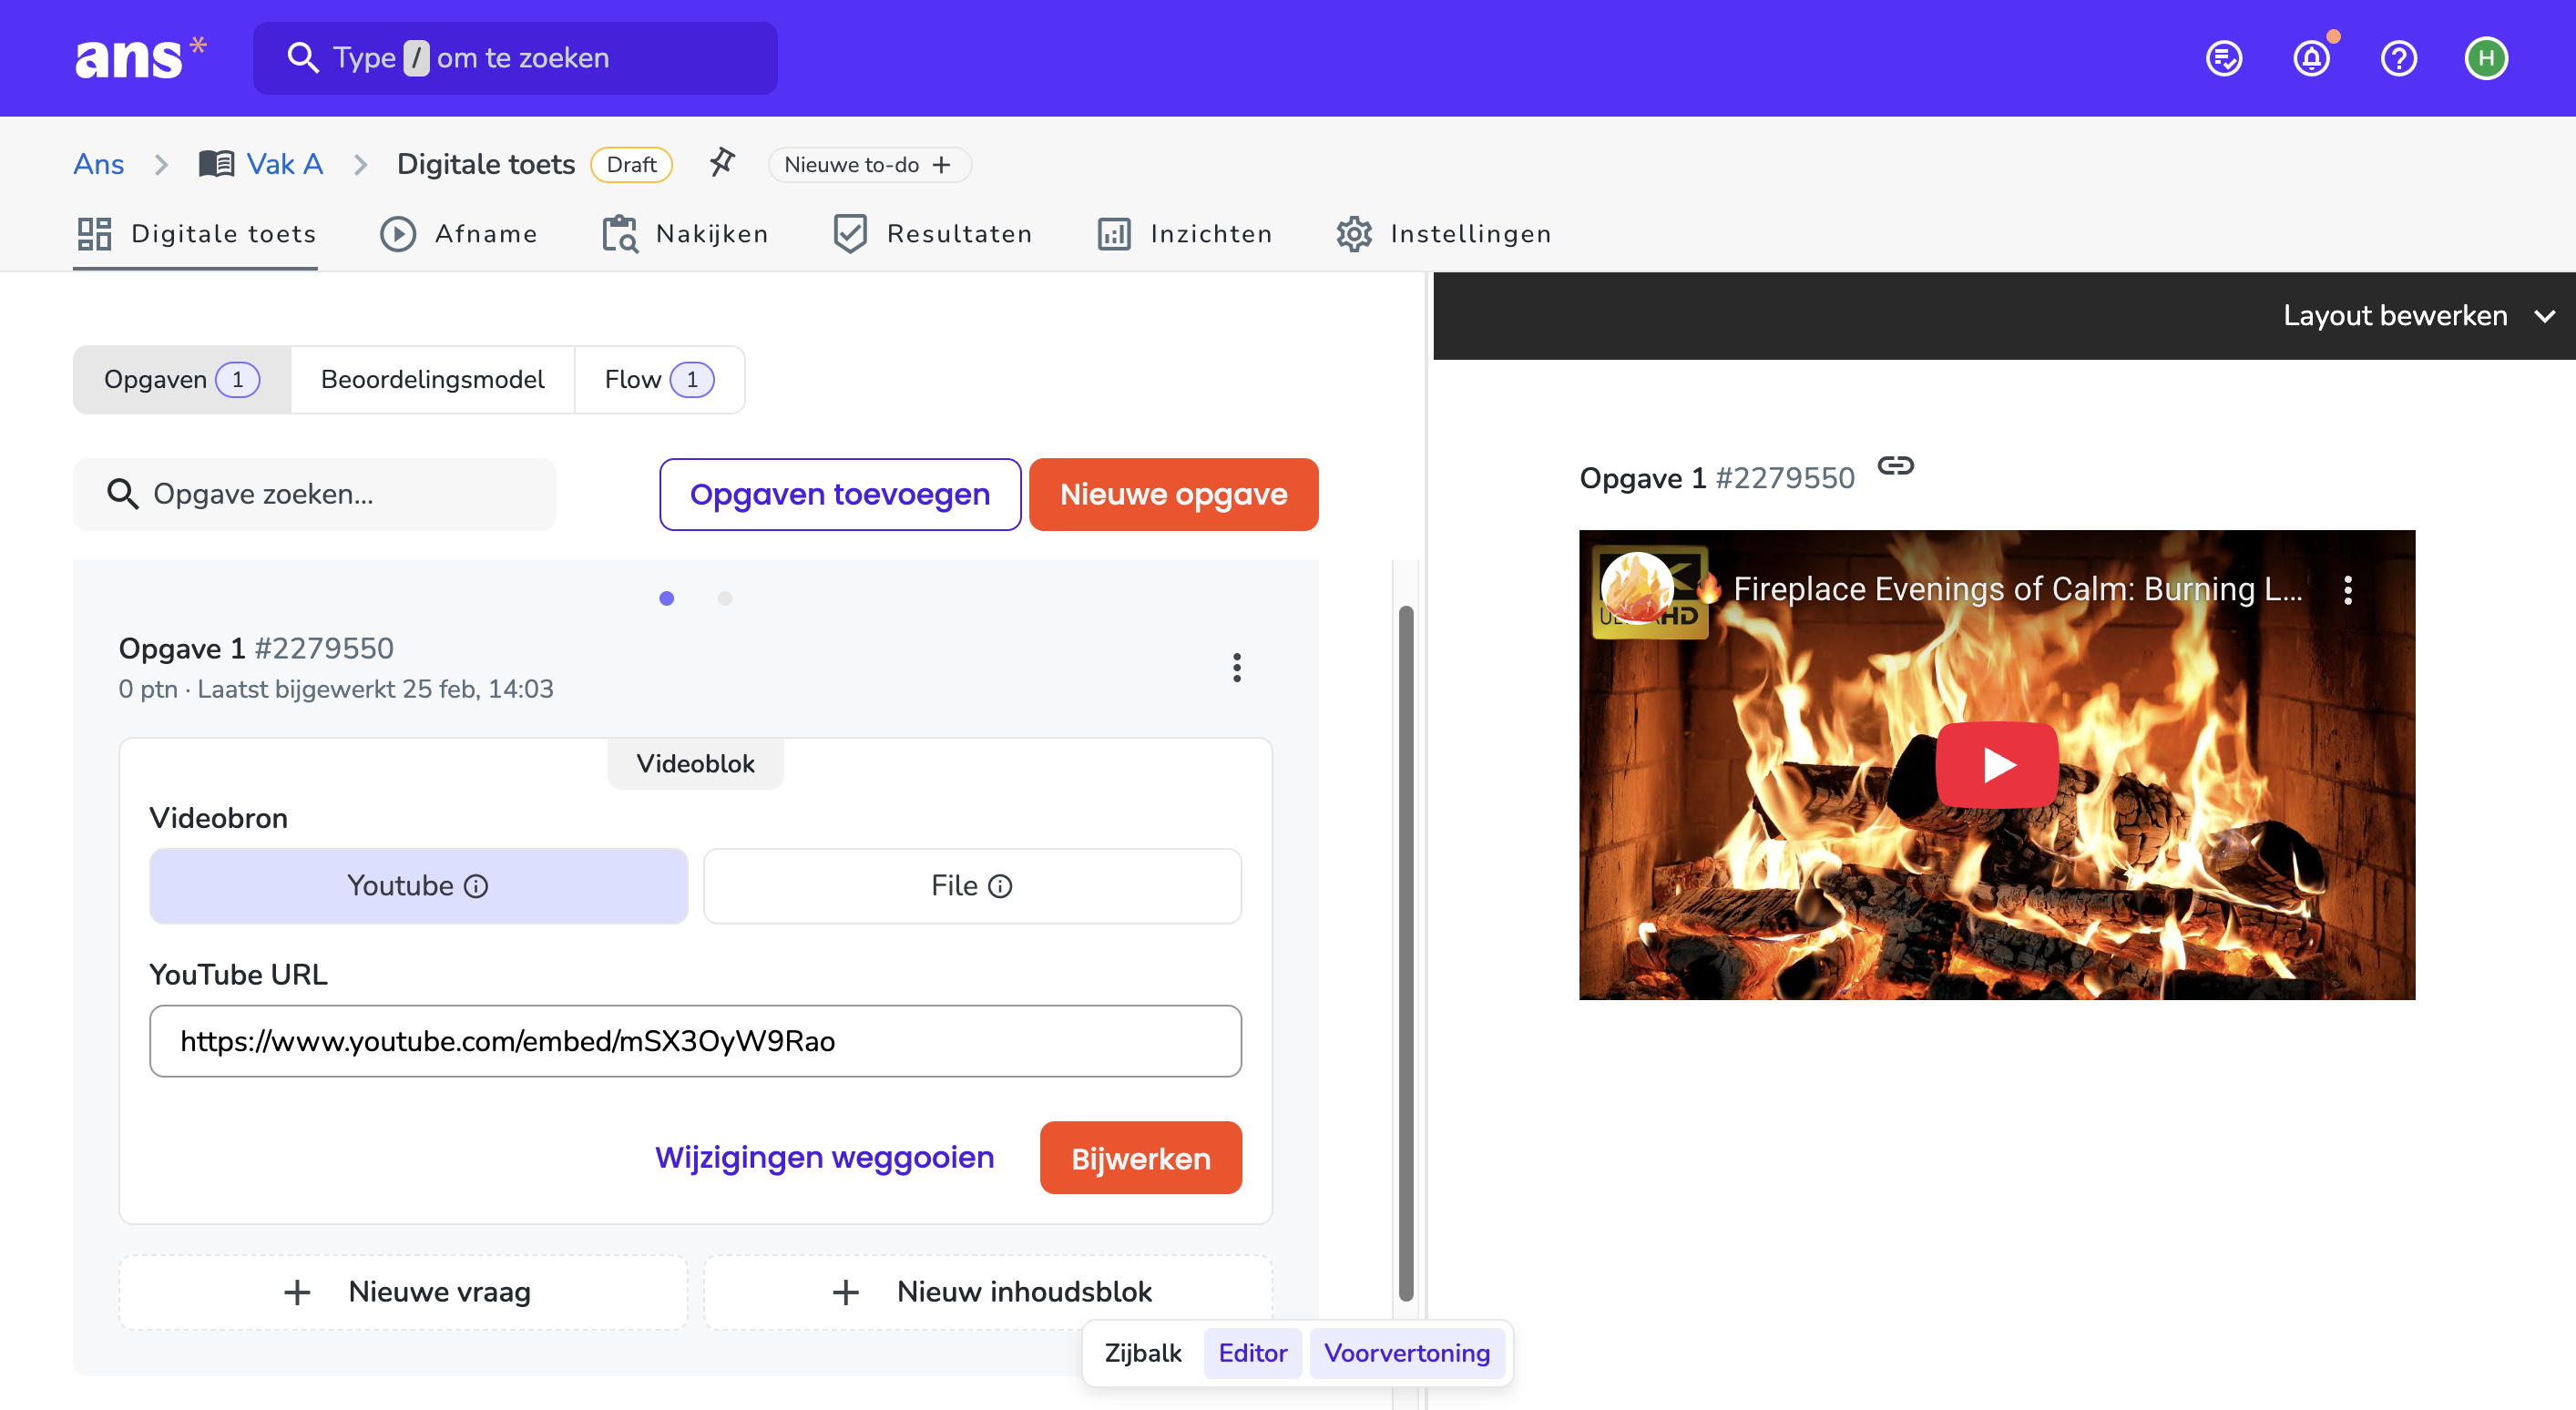Open the help question mark icon

2398,58
